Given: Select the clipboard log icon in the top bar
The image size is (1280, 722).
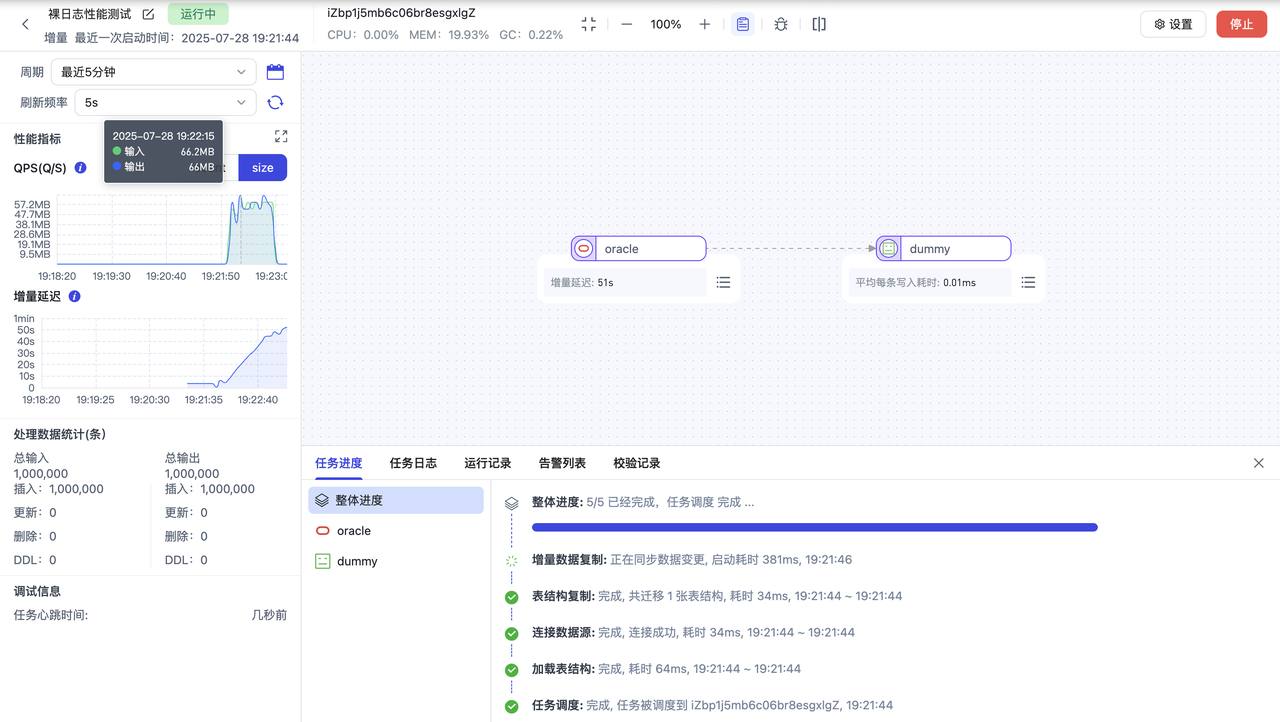Looking at the screenshot, I should pyautogui.click(x=743, y=24).
